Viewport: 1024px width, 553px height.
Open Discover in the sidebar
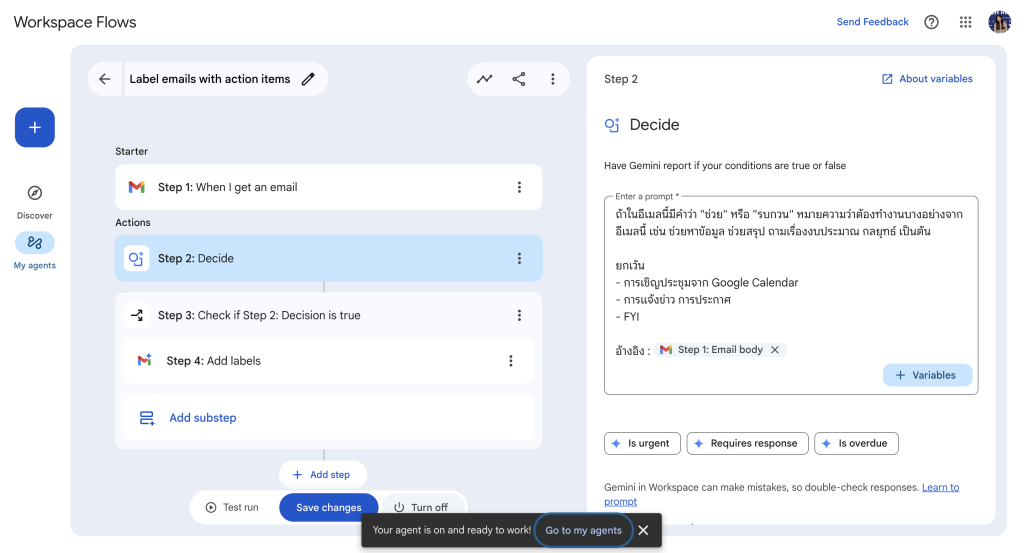35,200
